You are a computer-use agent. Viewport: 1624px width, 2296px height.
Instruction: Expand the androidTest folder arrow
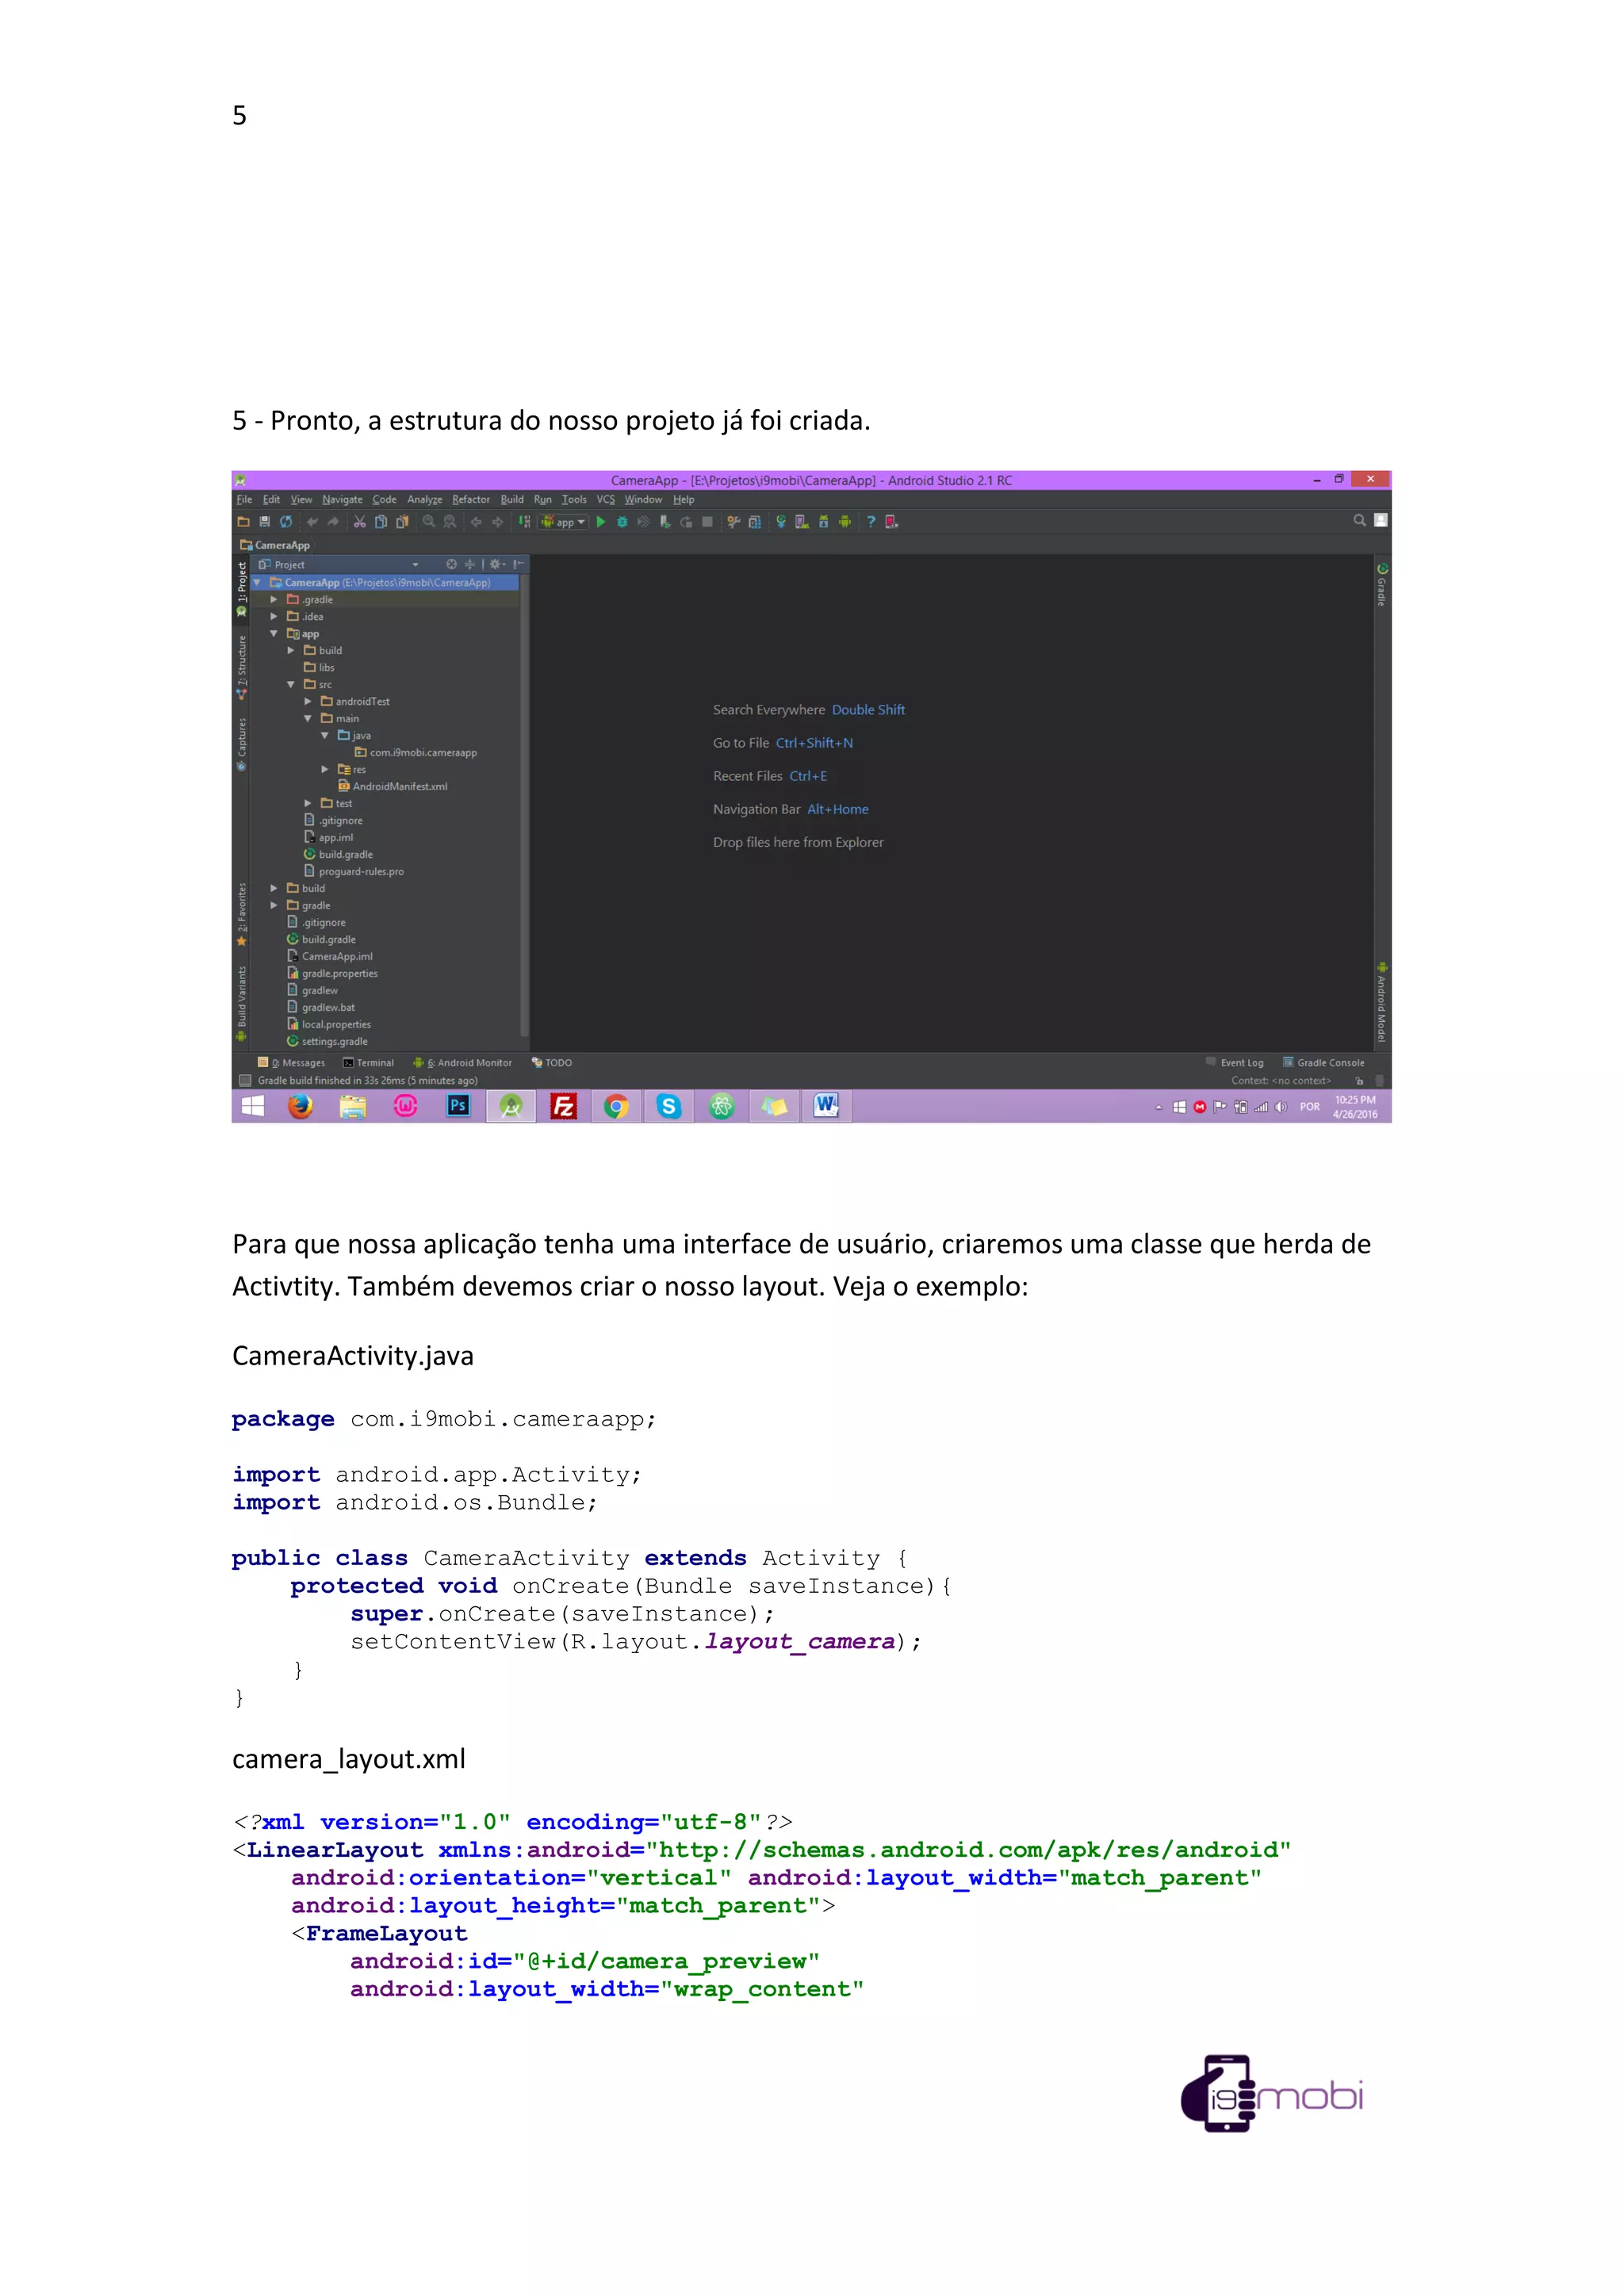308,701
